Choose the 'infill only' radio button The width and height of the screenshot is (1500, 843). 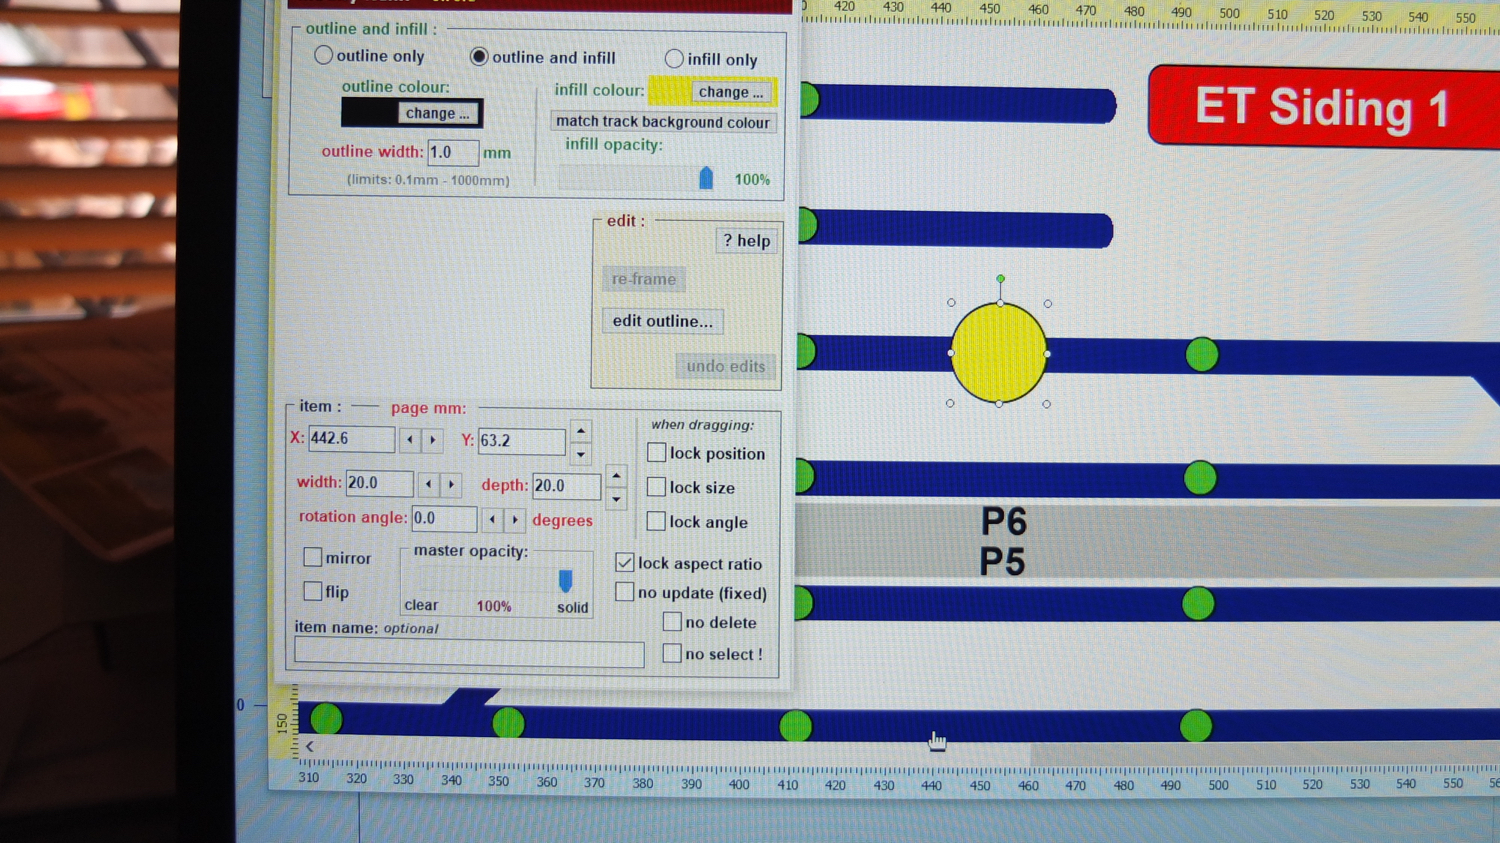coord(674,59)
